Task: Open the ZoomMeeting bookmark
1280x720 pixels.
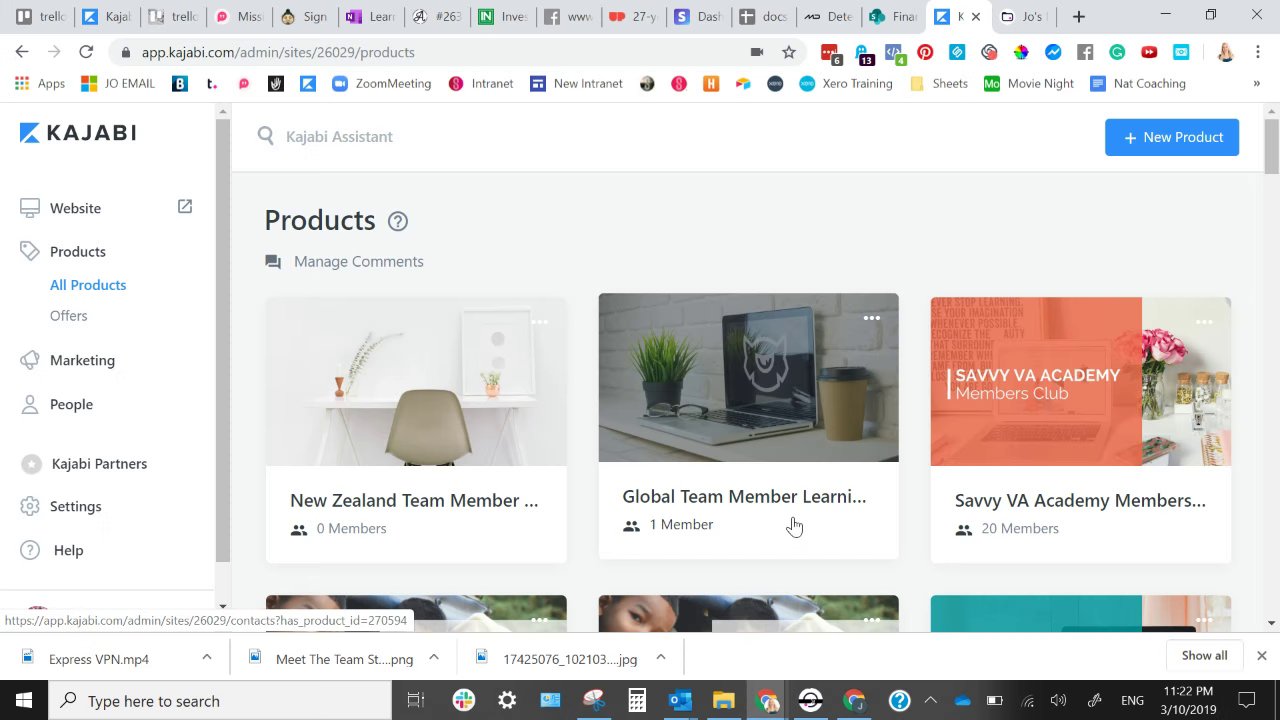Action: coord(381,84)
